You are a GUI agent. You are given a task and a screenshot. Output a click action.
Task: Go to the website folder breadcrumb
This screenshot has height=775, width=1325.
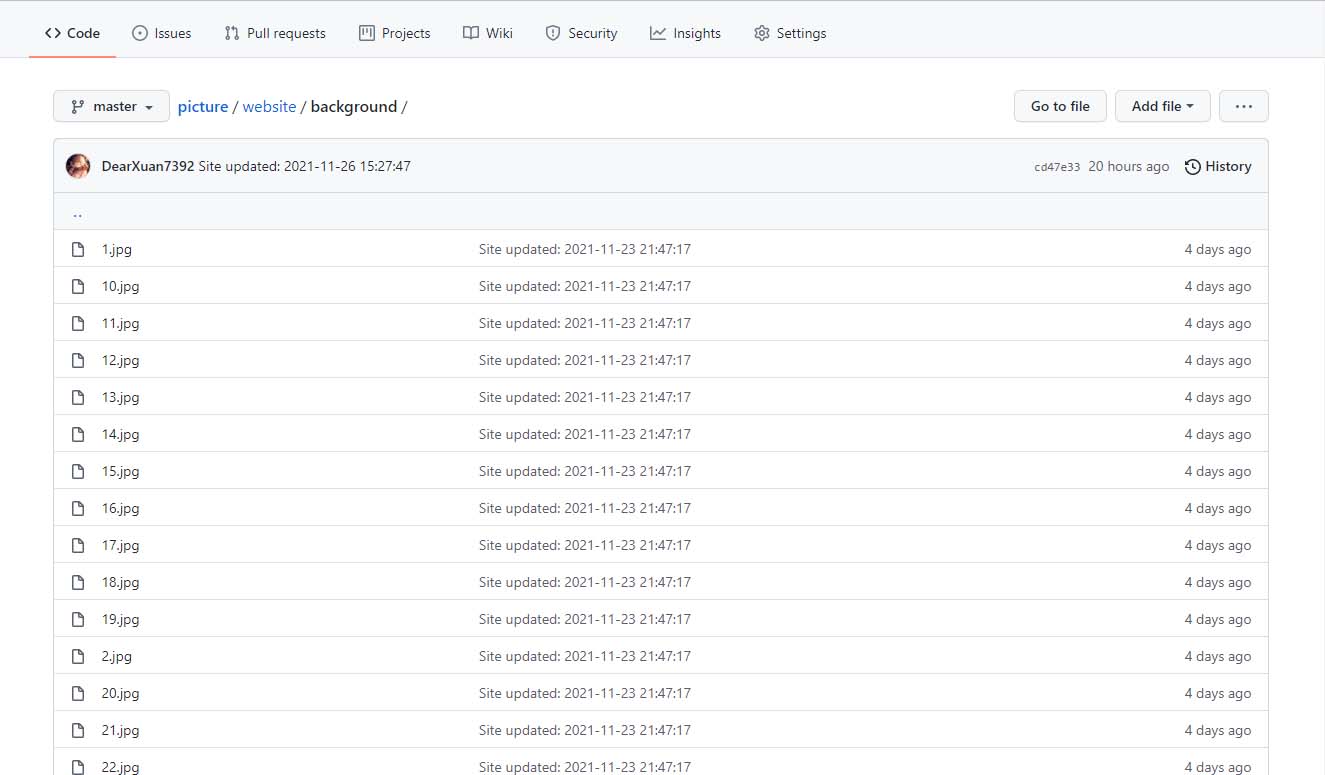(269, 106)
